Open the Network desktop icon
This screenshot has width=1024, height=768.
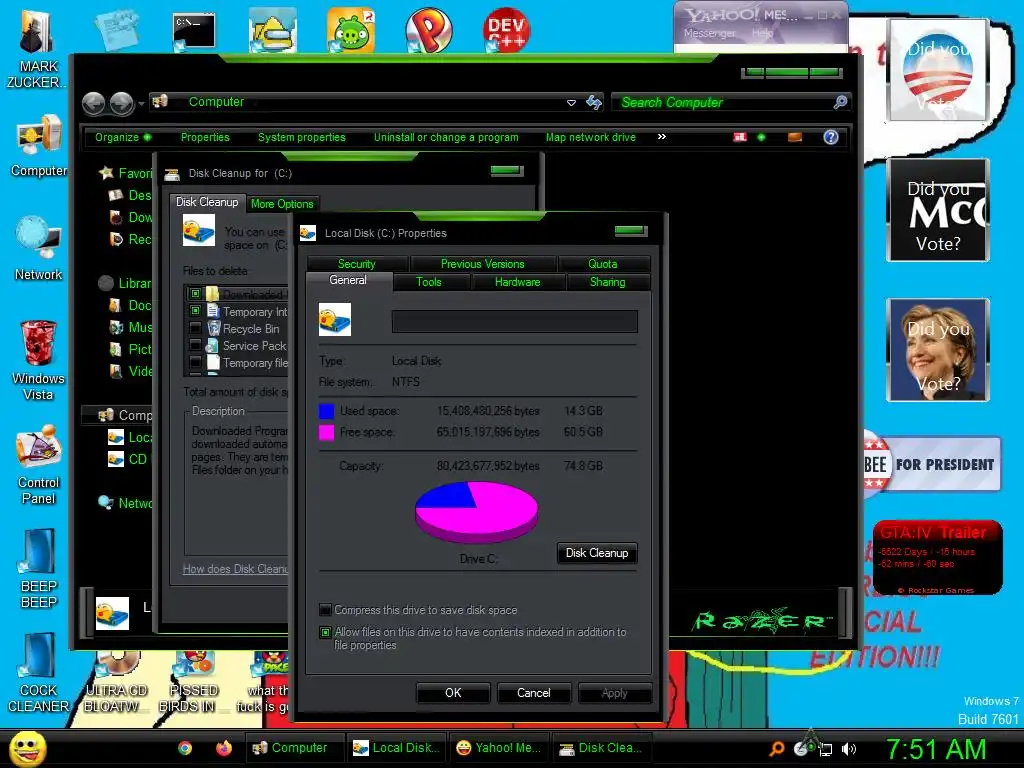[39, 248]
